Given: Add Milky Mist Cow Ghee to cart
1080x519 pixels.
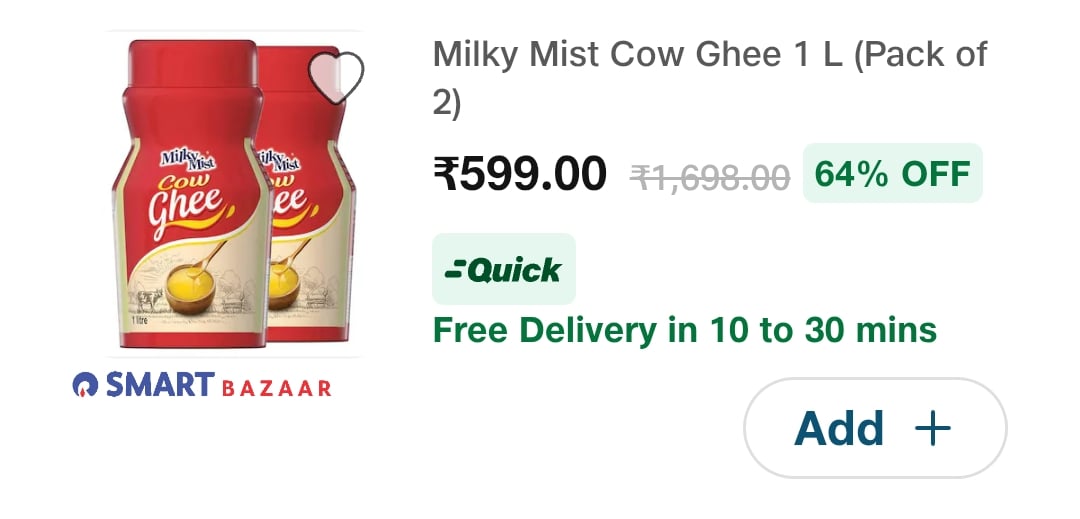Looking at the screenshot, I should click(x=875, y=428).
